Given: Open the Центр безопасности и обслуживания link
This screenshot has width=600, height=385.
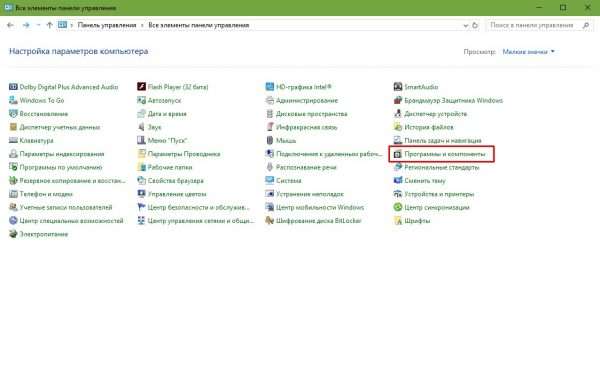Looking at the screenshot, I should pyautogui.click(x=199, y=207).
